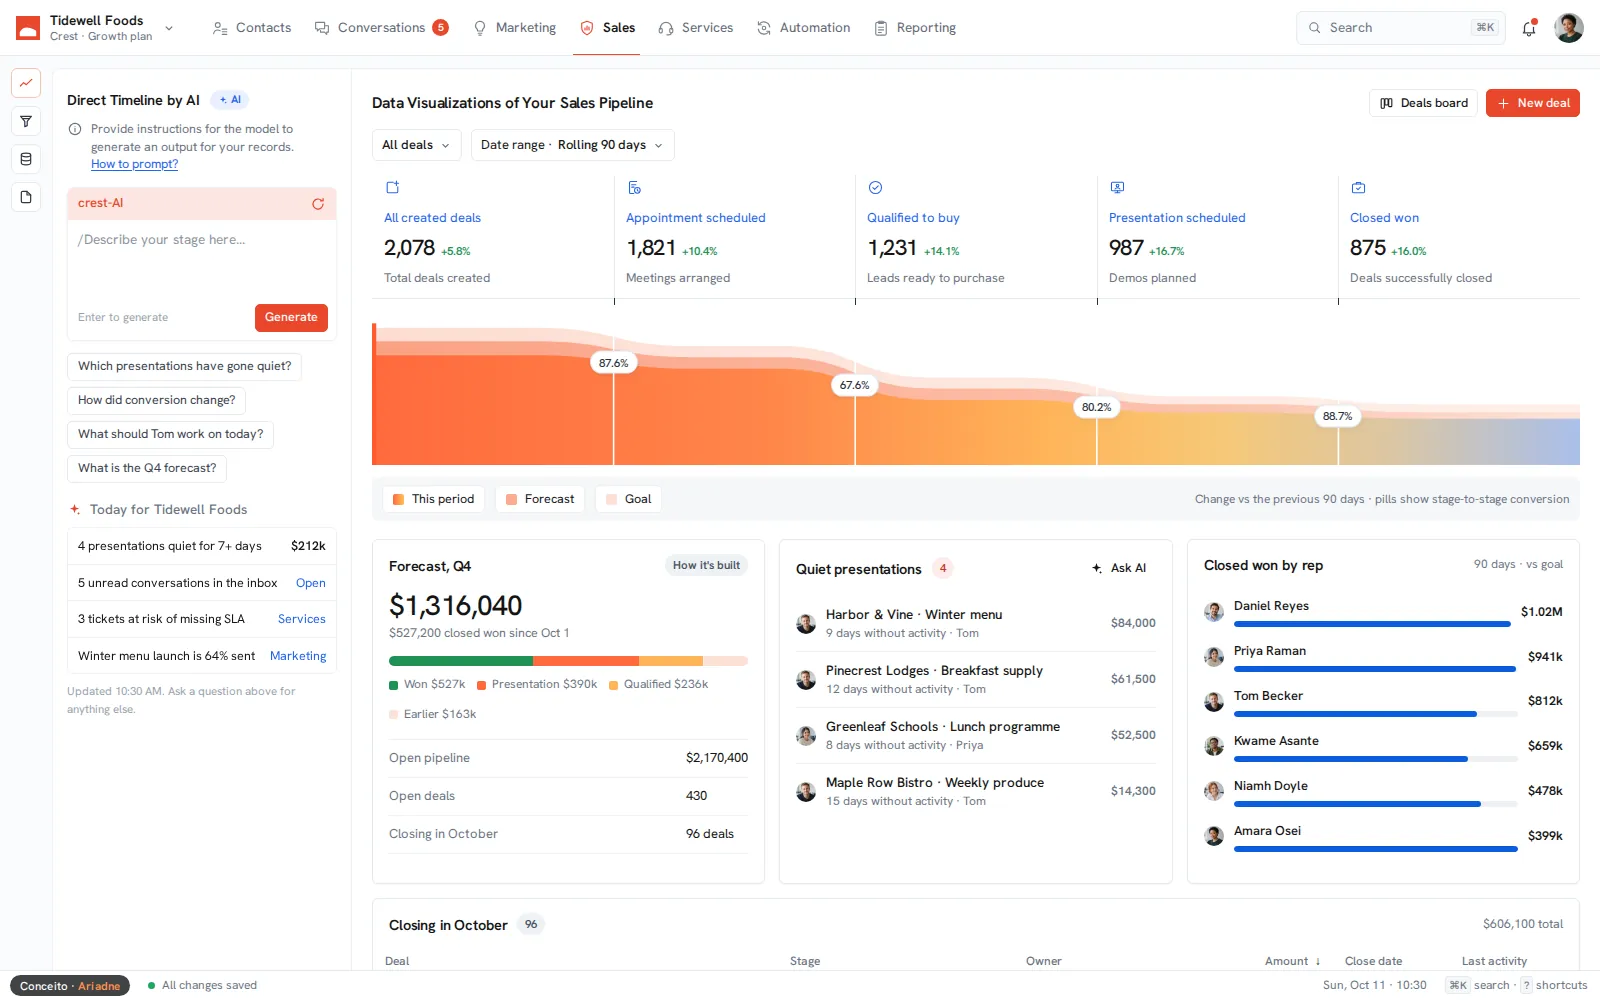Toggle the Goal legend

click(628, 499)
